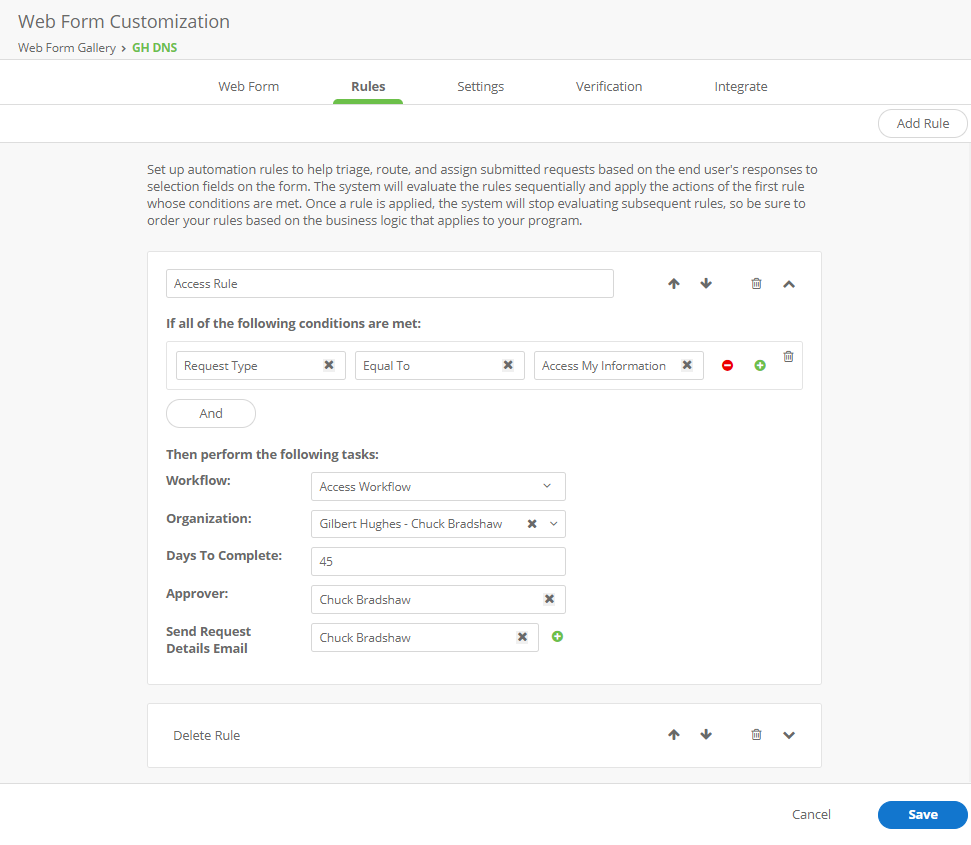Delete the Access Rule with its trash icon
The width and height of the screenshot is (971, 845).
(x=756, y=283)
